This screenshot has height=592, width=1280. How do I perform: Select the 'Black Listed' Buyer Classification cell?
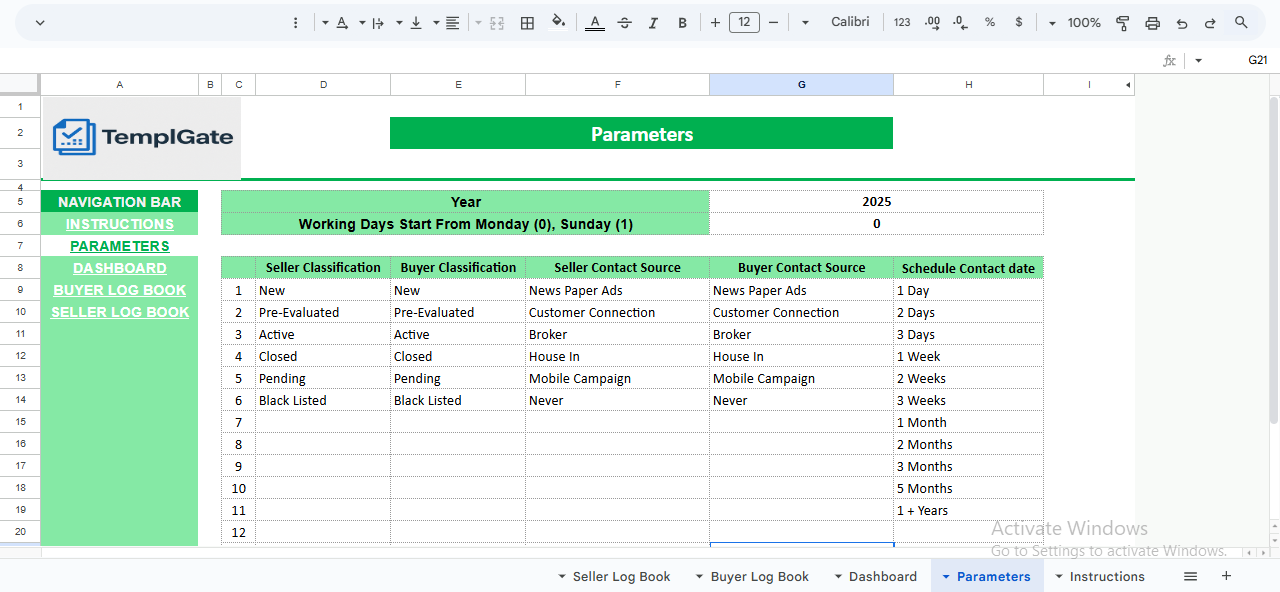pyautogui.click(x=458, y=400)
